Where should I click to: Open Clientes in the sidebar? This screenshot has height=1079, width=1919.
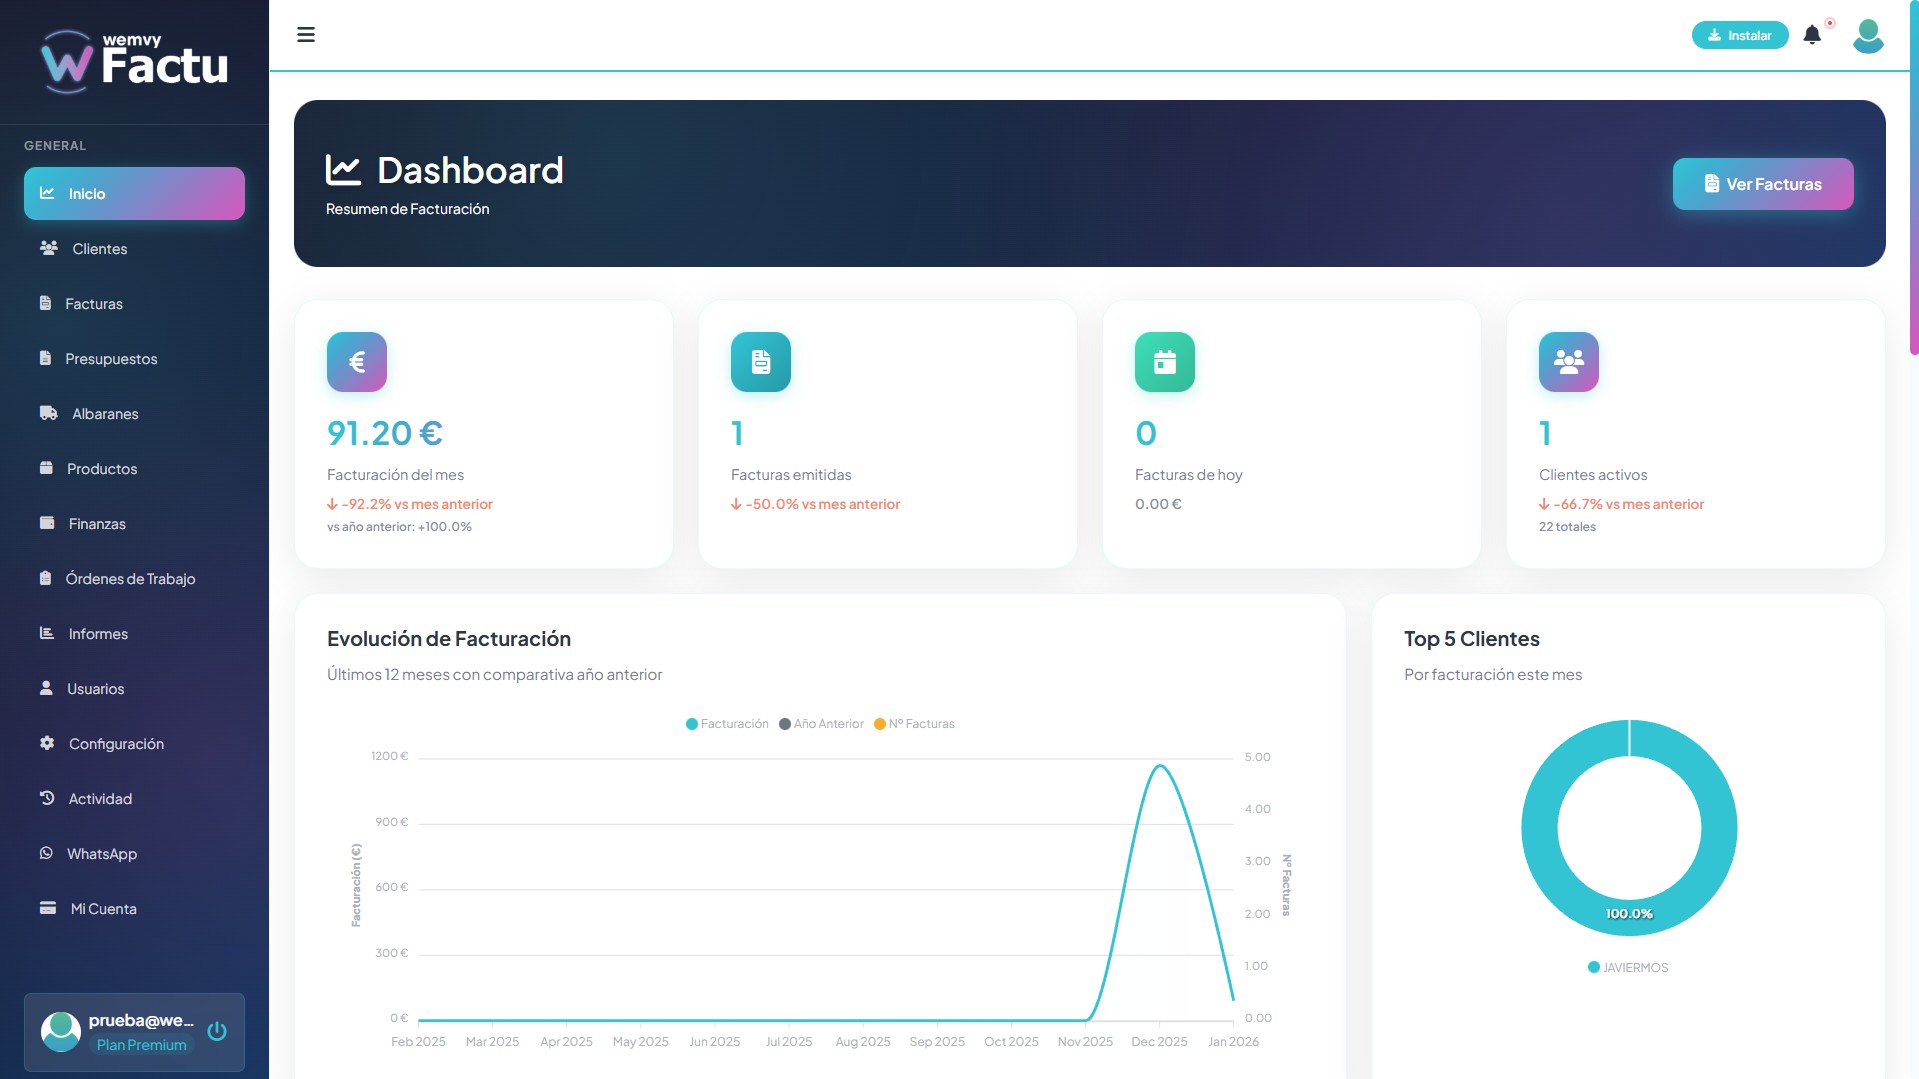point(99,249)
